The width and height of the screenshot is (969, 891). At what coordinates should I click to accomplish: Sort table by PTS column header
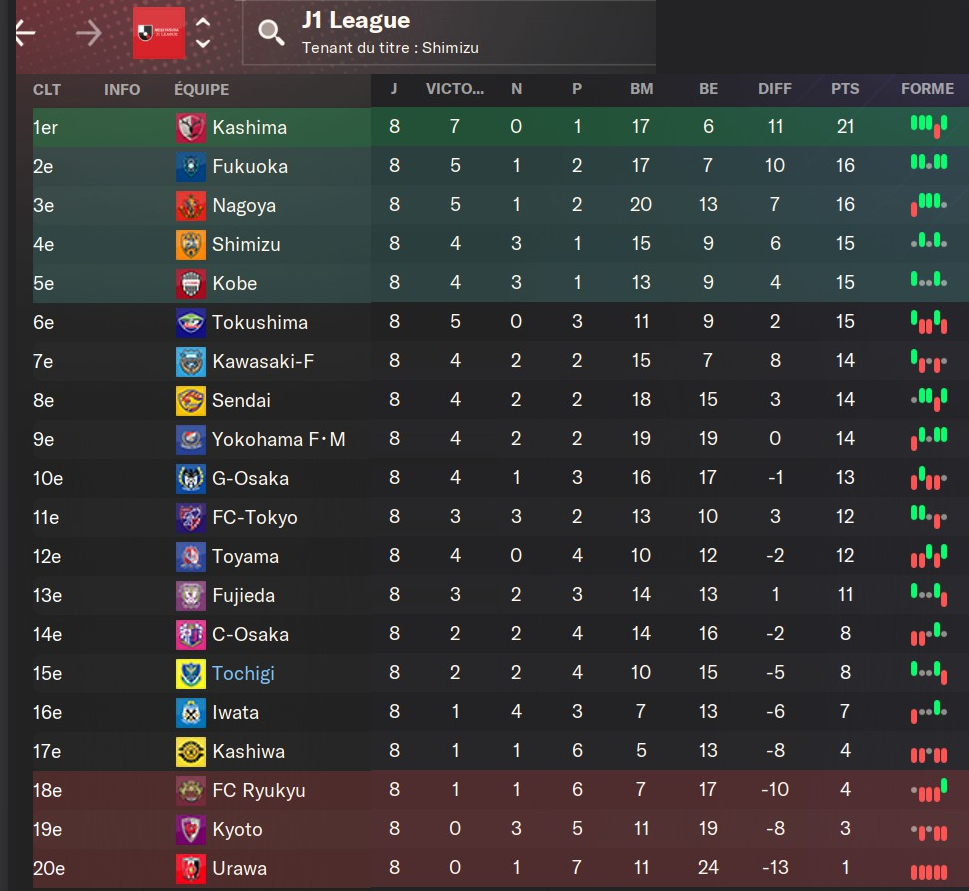(x=845, y=89)
